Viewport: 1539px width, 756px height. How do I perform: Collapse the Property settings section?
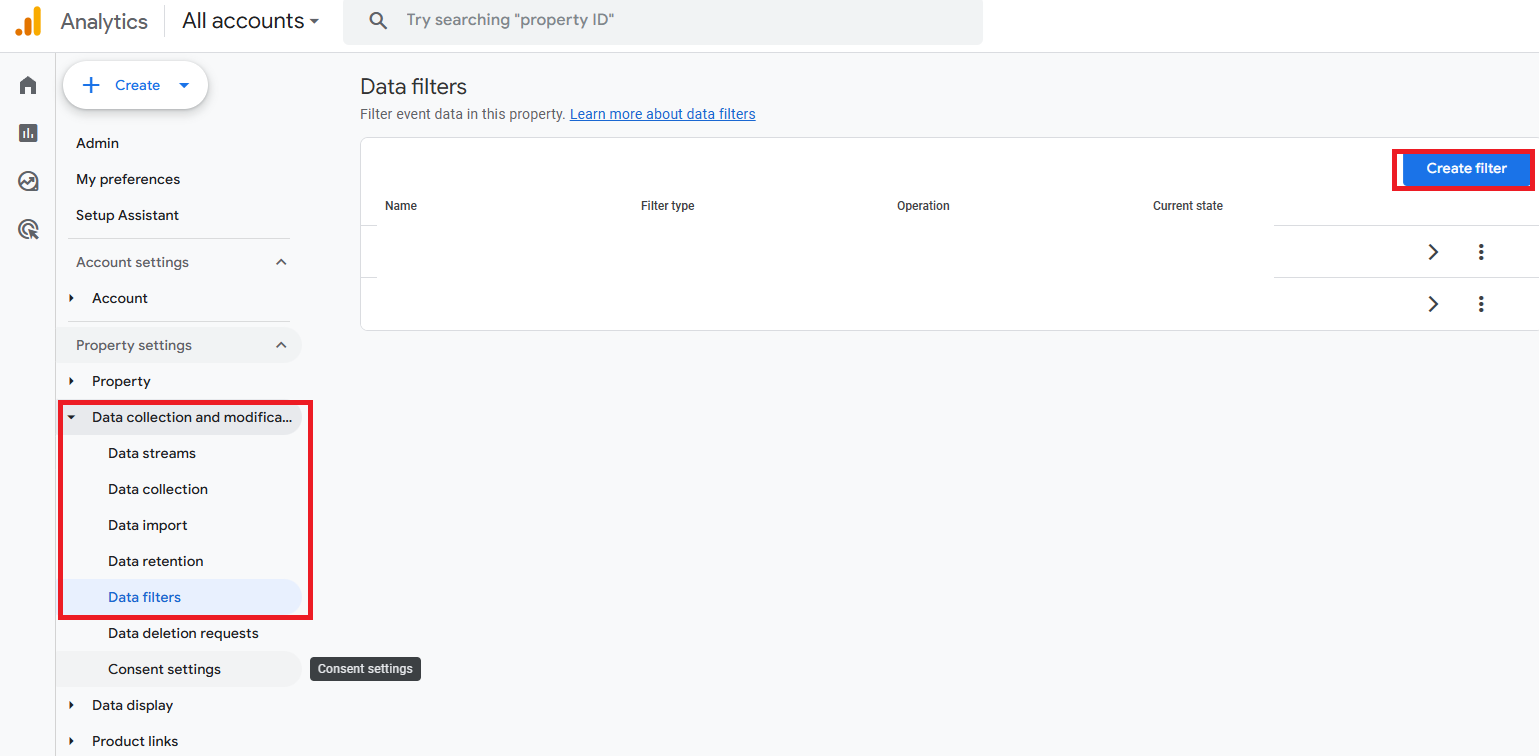tap(281, 345)
